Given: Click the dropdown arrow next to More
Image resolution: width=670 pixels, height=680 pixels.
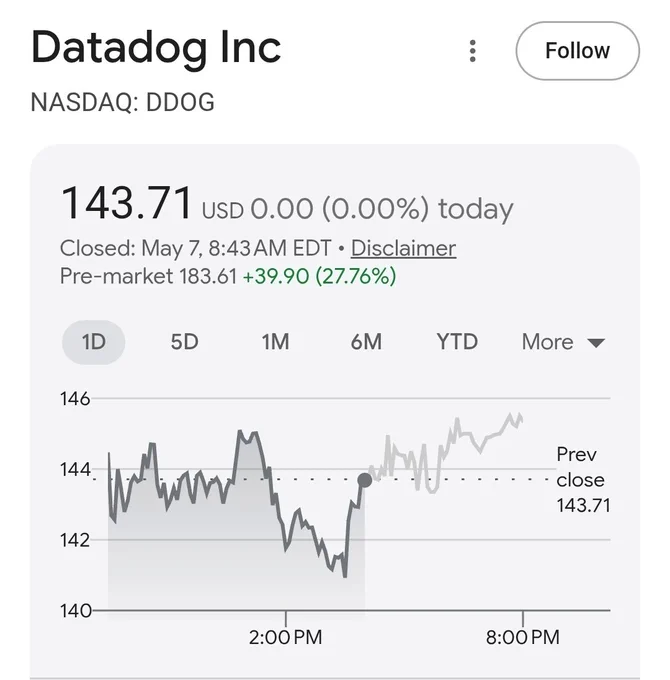Looking at the screenshot, I should [x=596, y=343].
